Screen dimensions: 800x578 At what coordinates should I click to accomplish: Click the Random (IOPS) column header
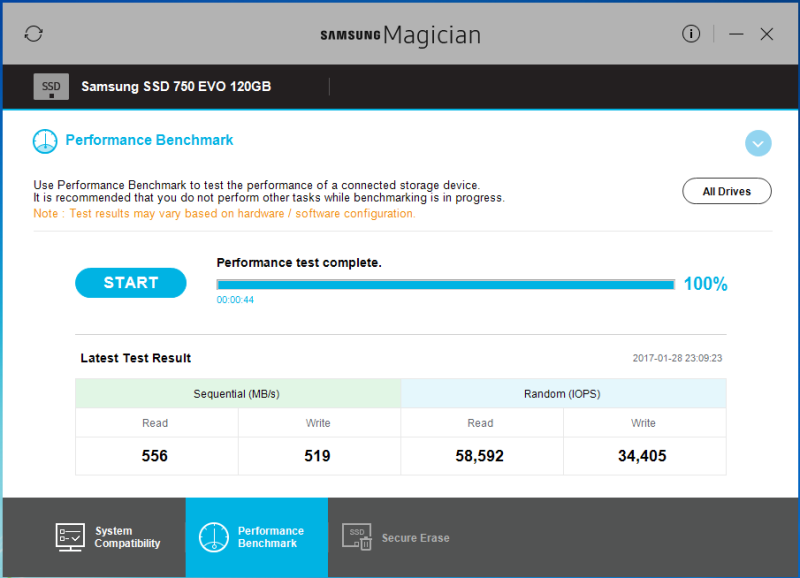click(563, 393)
